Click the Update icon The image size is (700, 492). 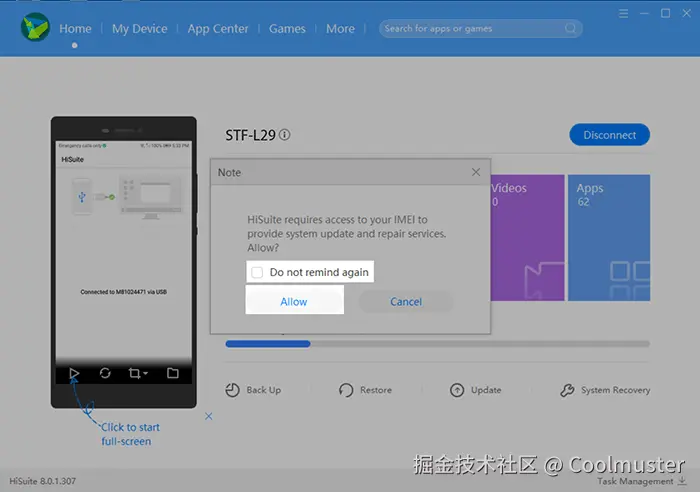[457, 390]
